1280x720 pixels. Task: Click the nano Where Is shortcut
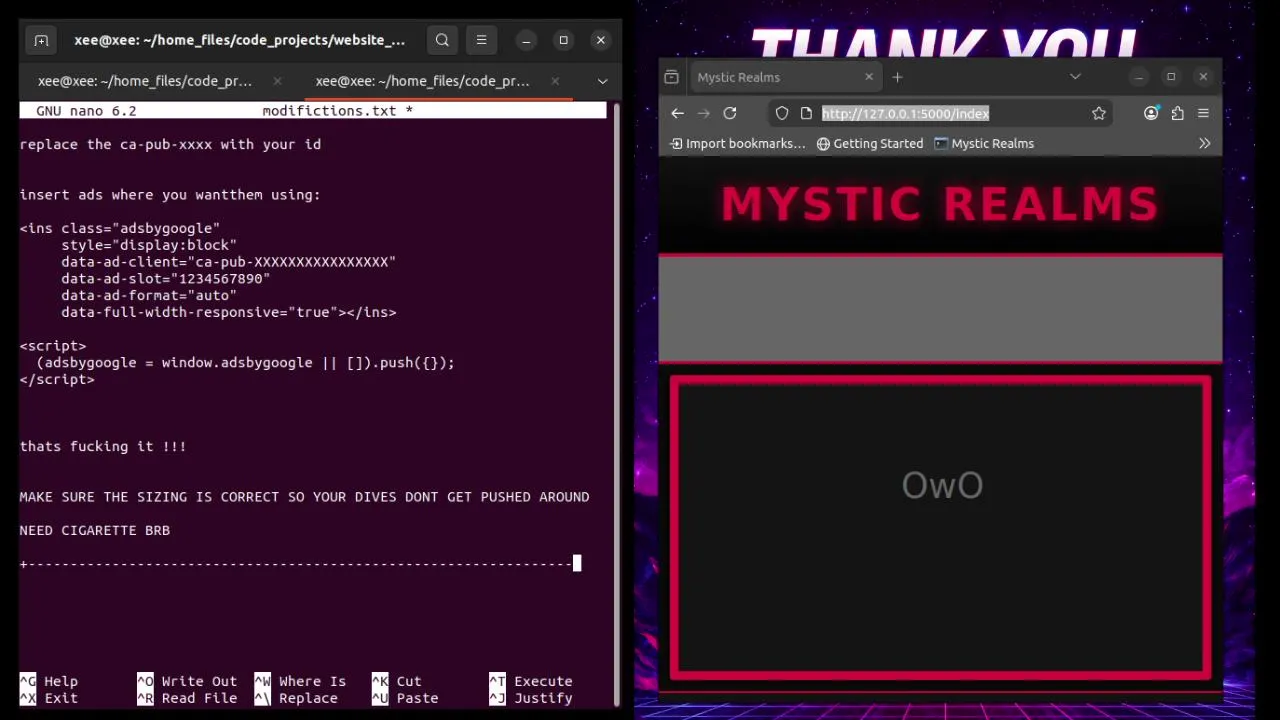coord(300,681)
